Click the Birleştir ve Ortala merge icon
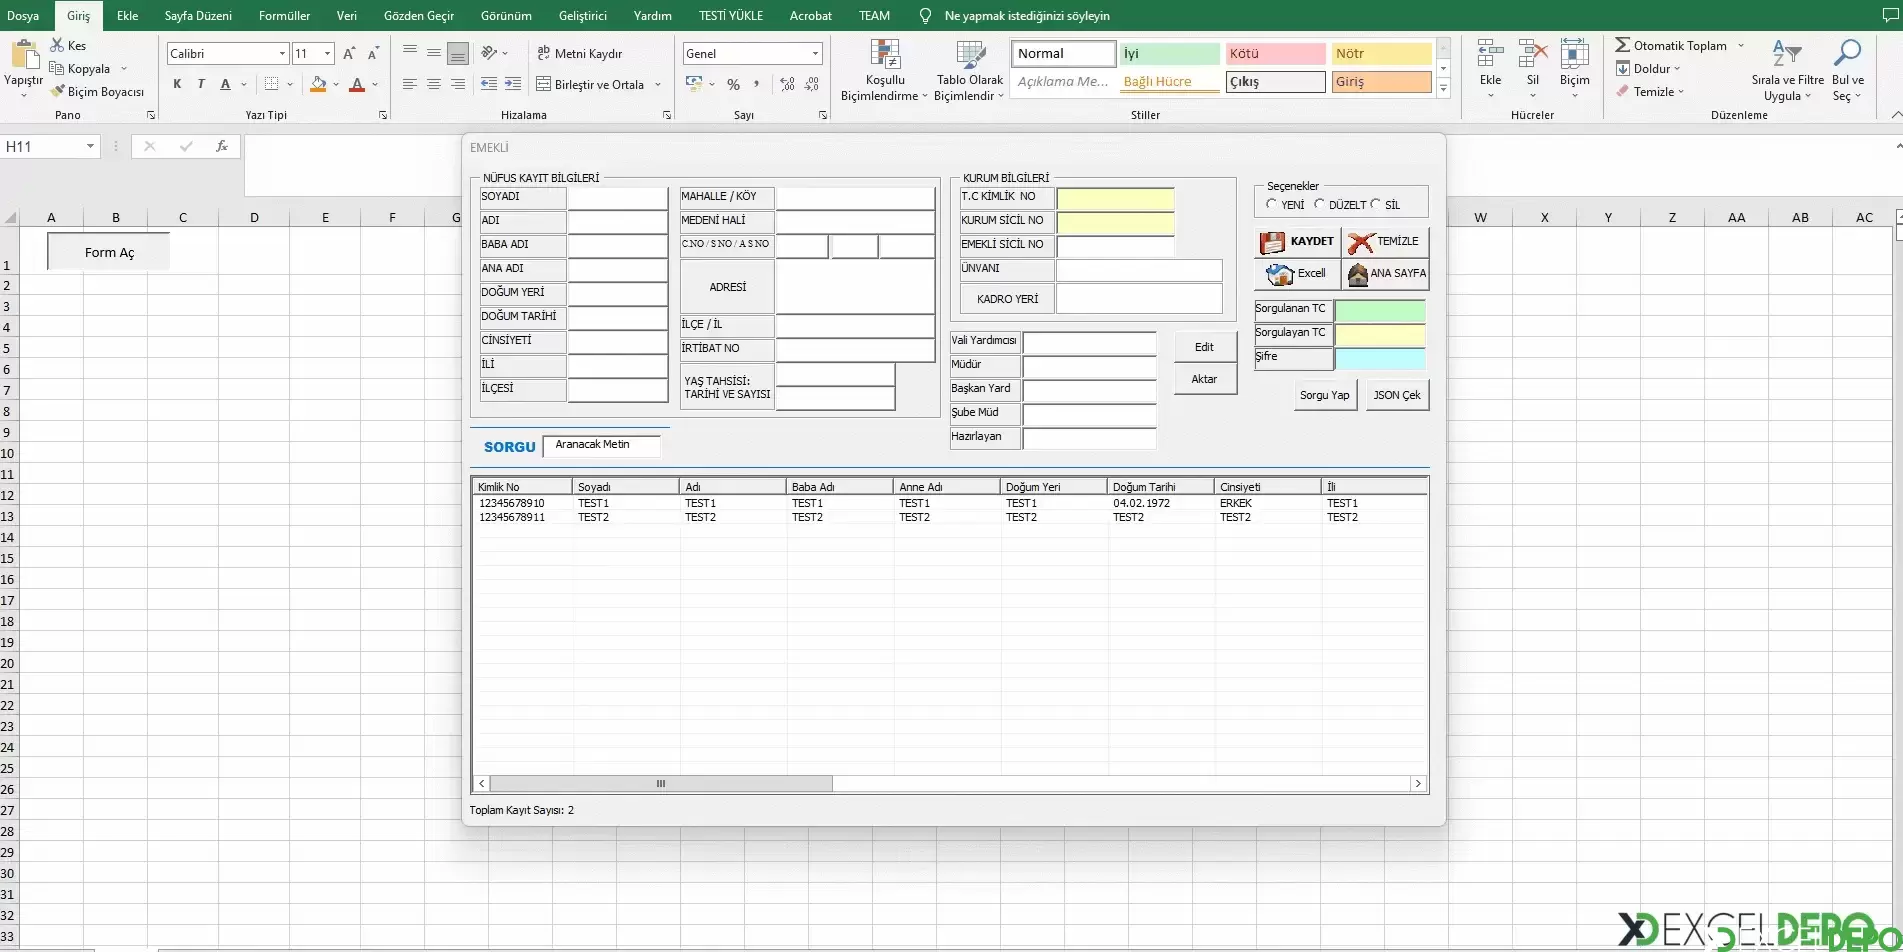 coord(544,84)
